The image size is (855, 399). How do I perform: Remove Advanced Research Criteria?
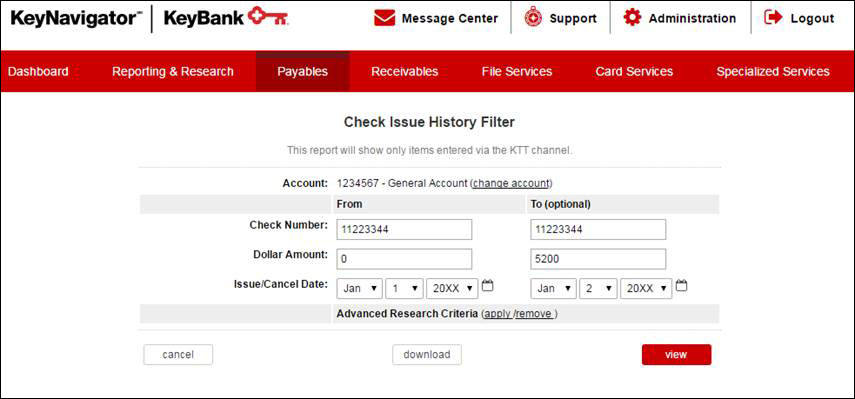pos(534,314)
